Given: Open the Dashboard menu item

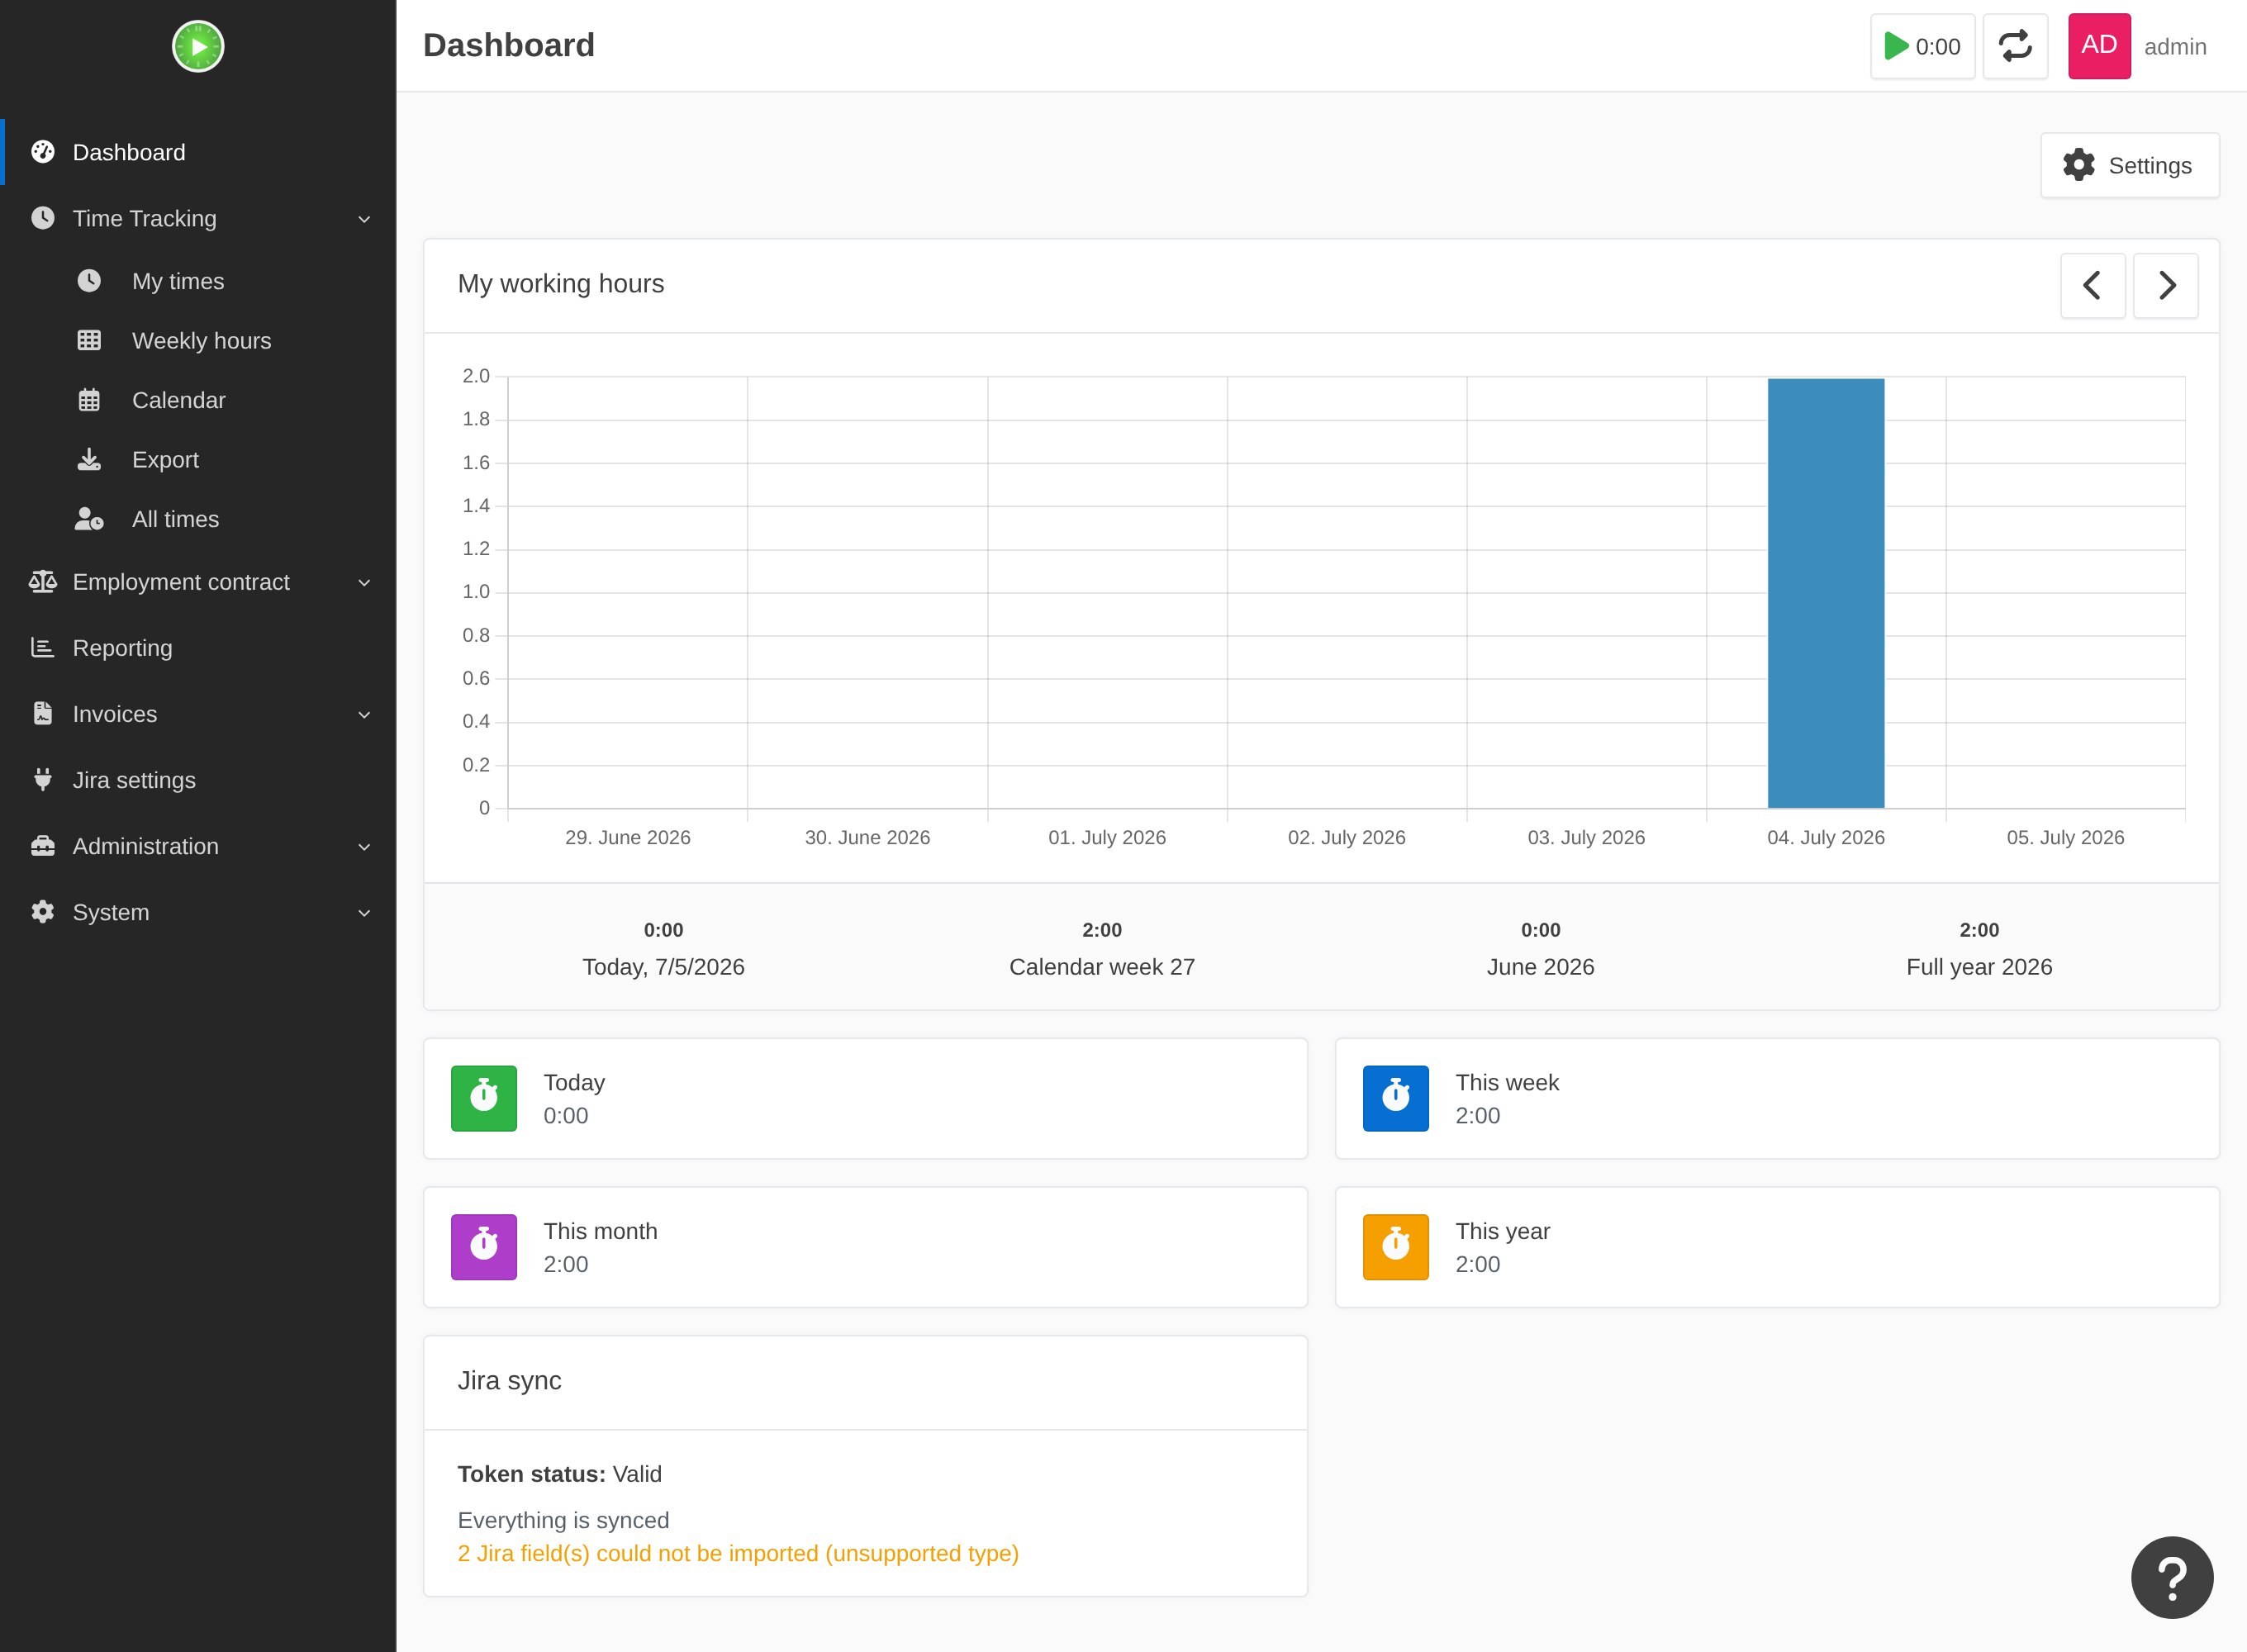Looking at the screenshot, I should tap(198, 152).
